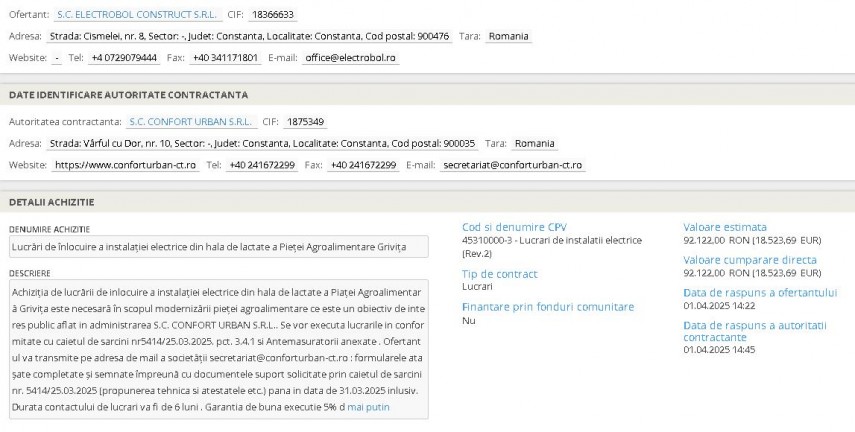Click the 'Tip de contract' label

tap(499, 274)
